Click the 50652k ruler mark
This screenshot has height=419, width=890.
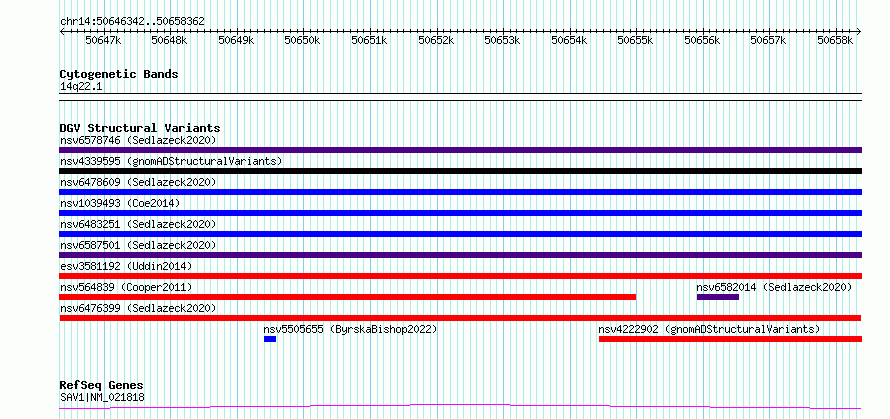click(436, 40)
